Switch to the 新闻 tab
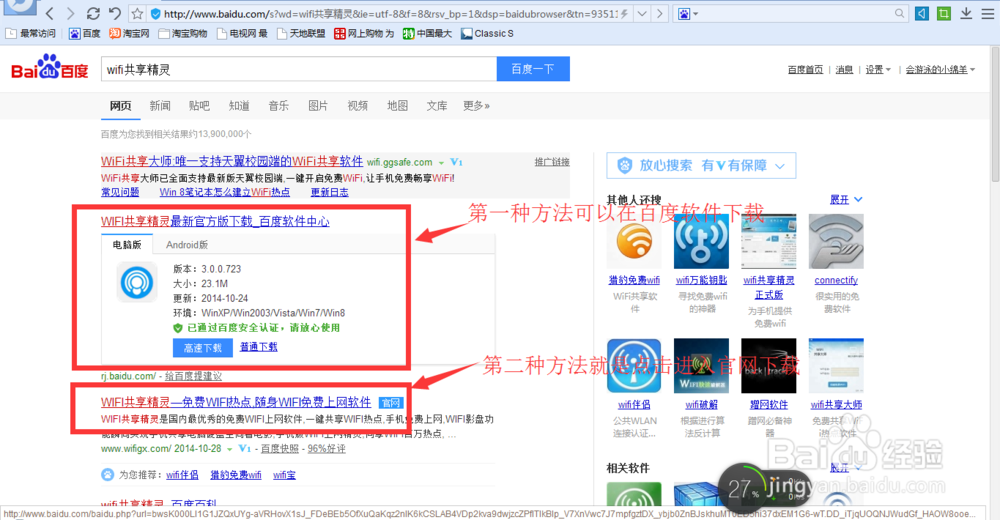1000x520 pixels. pyautogui.click(x=160, y=106)
